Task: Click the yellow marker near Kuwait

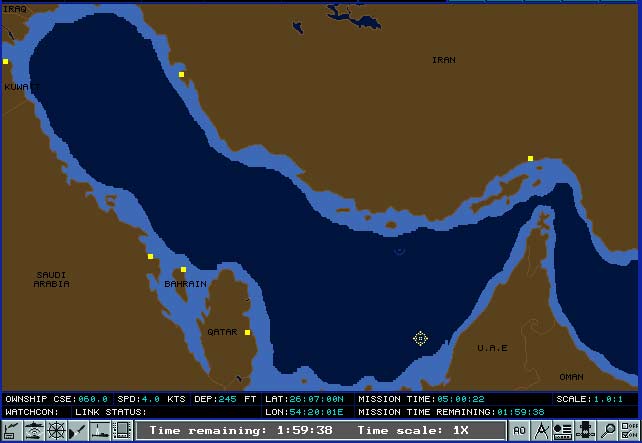Action: [5, 62]
